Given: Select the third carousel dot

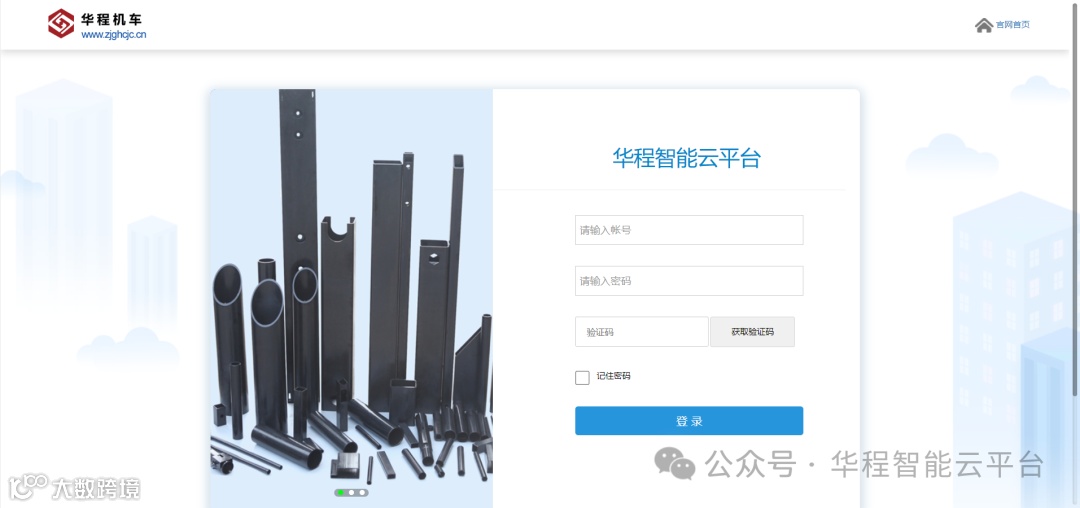Looking at the screenshot, I should pos(362,493).
